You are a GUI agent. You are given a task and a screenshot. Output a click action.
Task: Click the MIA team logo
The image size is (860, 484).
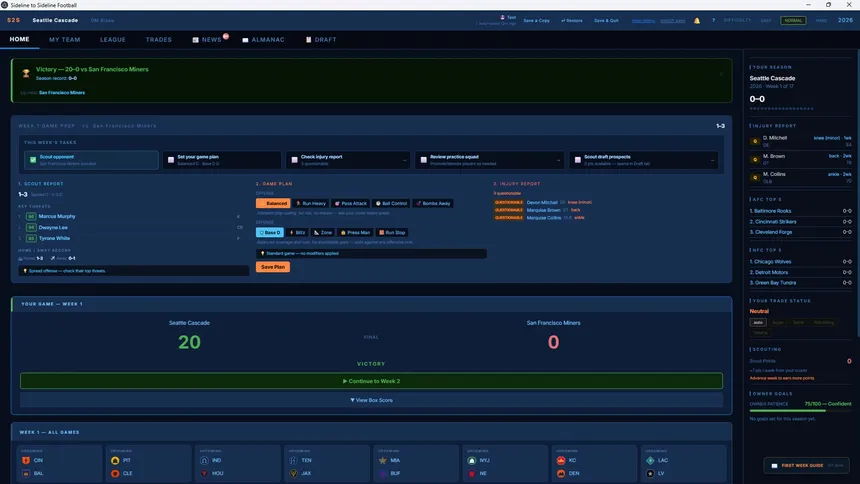coord(383,460)
